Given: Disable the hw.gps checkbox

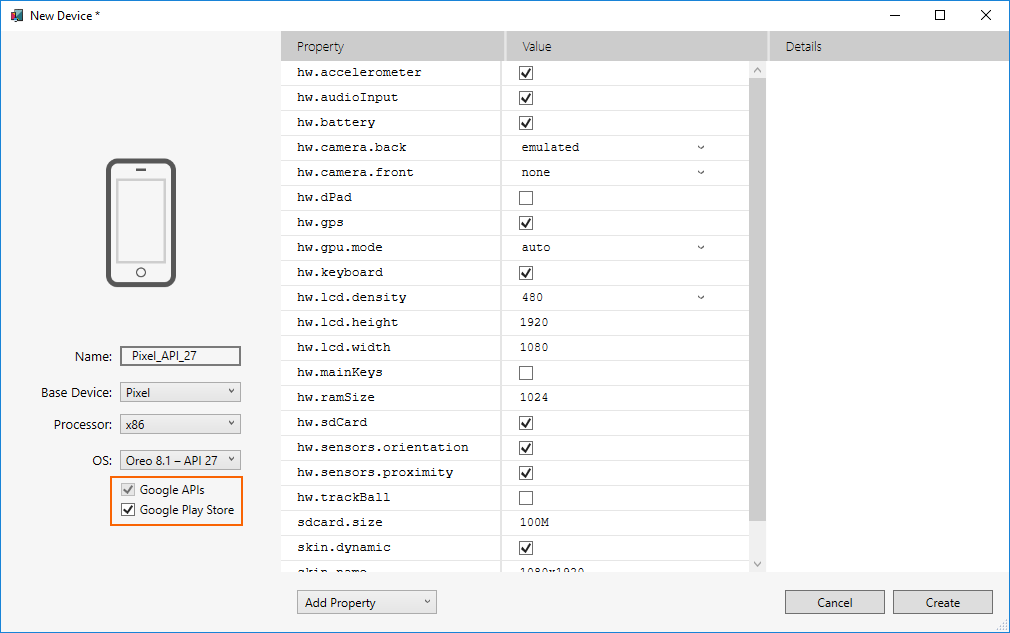Looking at the screenshot, I should click(x=526, y=223).
